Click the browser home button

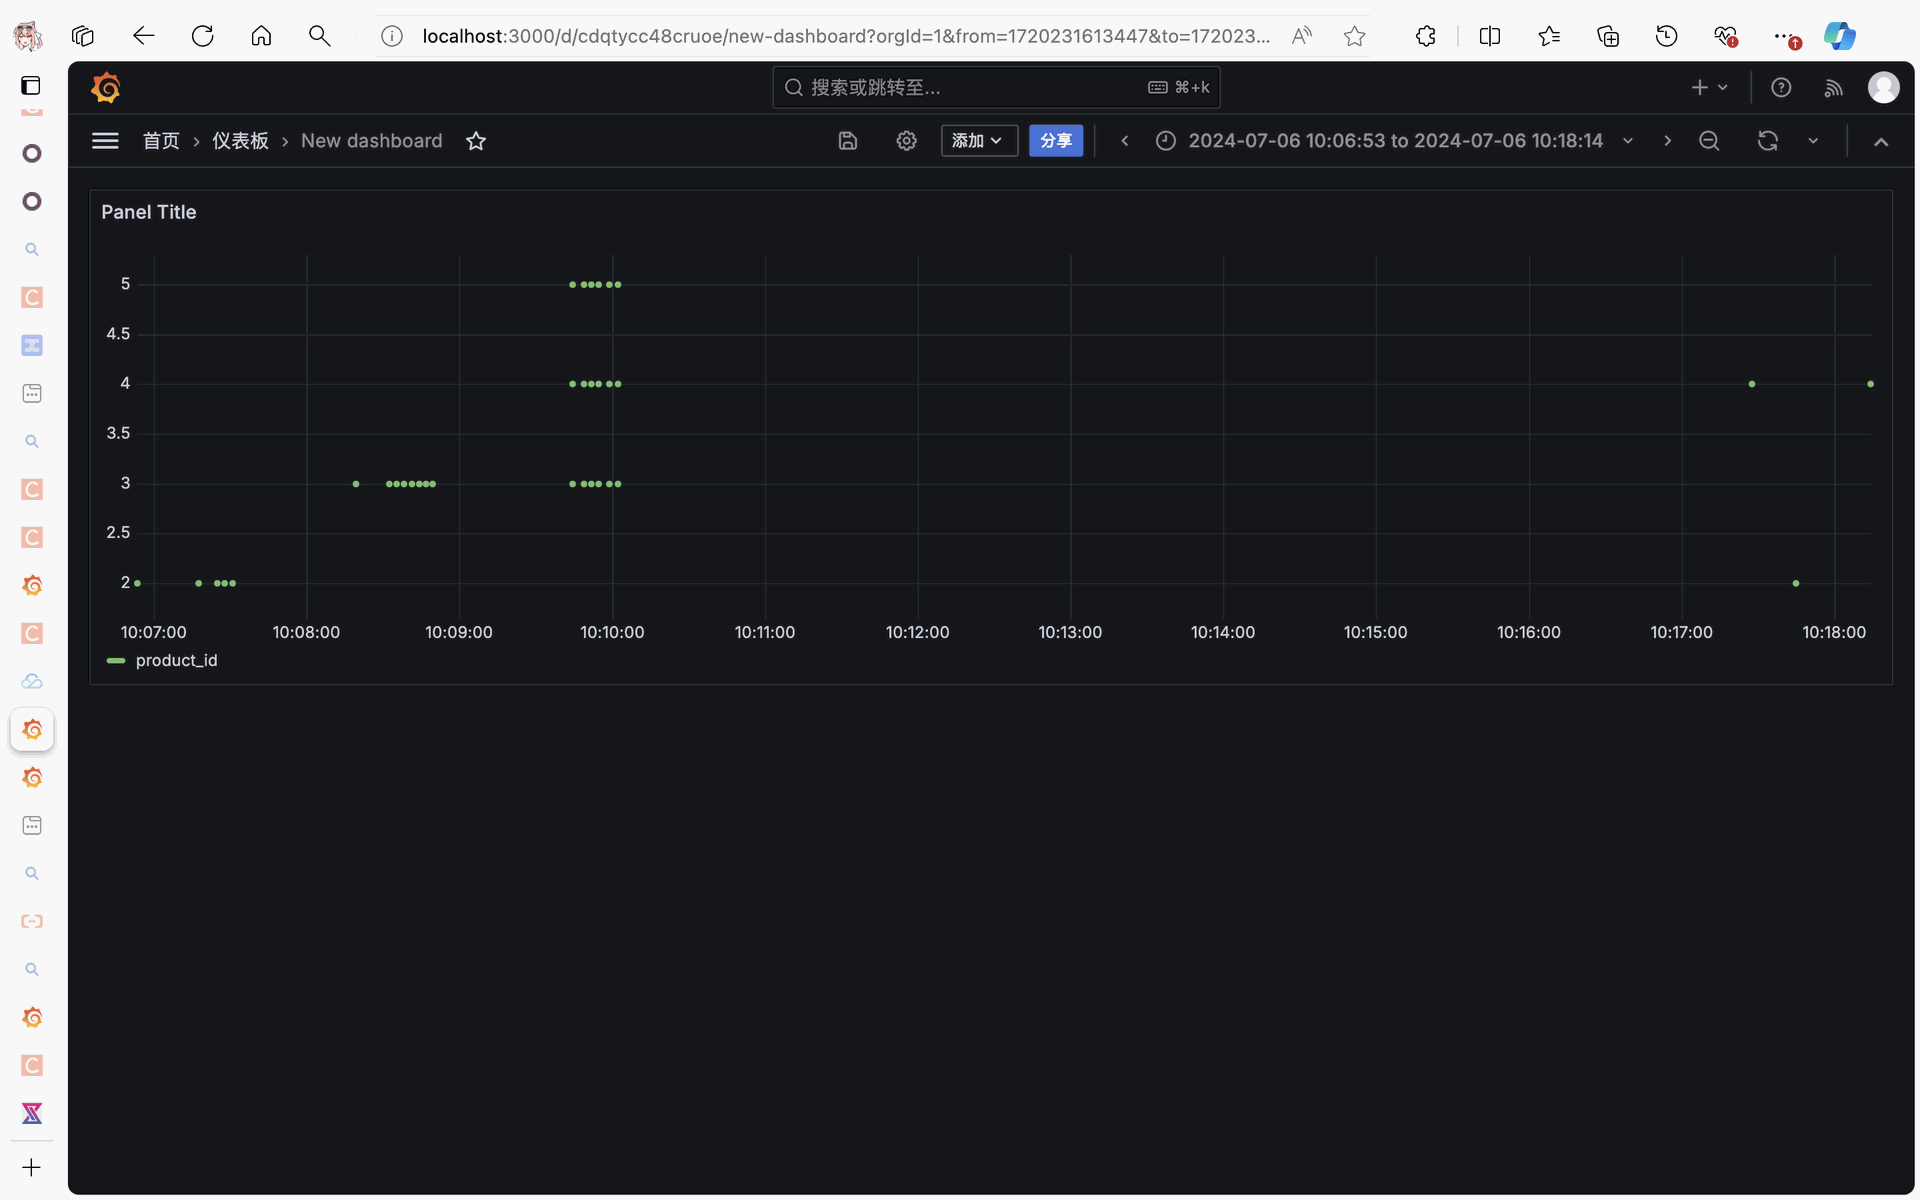coord(262,36)
